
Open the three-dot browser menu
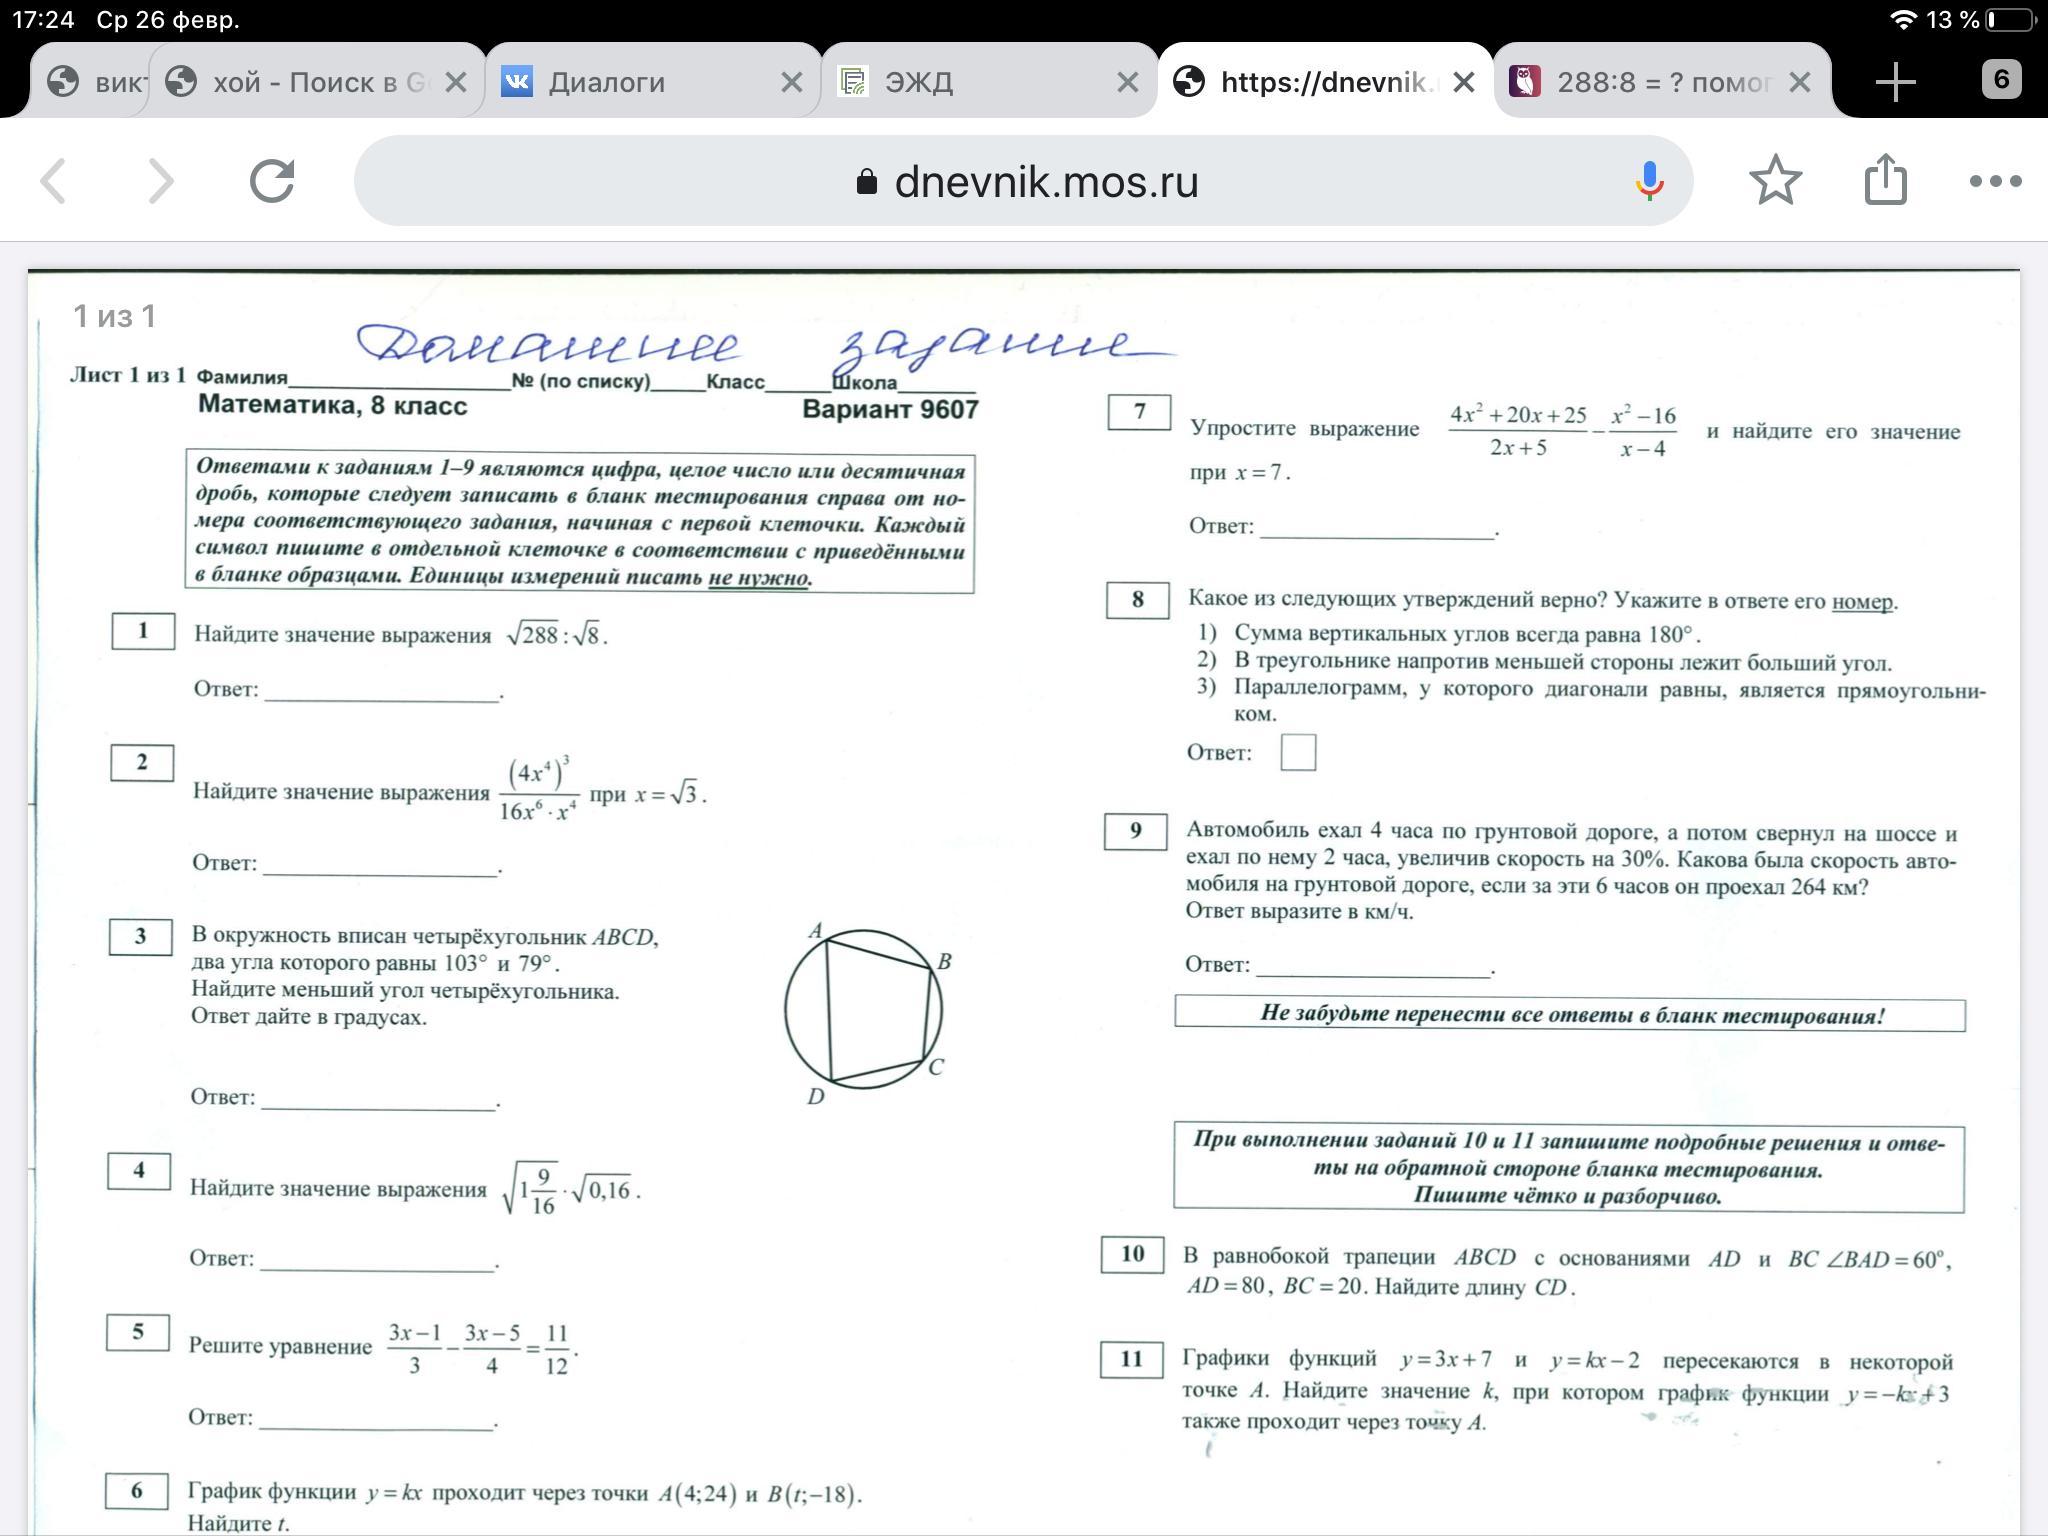pyautogui.click(x=1995, y=181)
